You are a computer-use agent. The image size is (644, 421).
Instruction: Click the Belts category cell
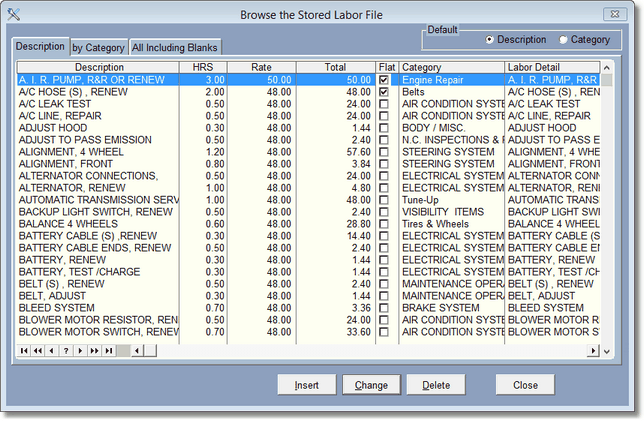pyautogui.click(x=413, y=92)
